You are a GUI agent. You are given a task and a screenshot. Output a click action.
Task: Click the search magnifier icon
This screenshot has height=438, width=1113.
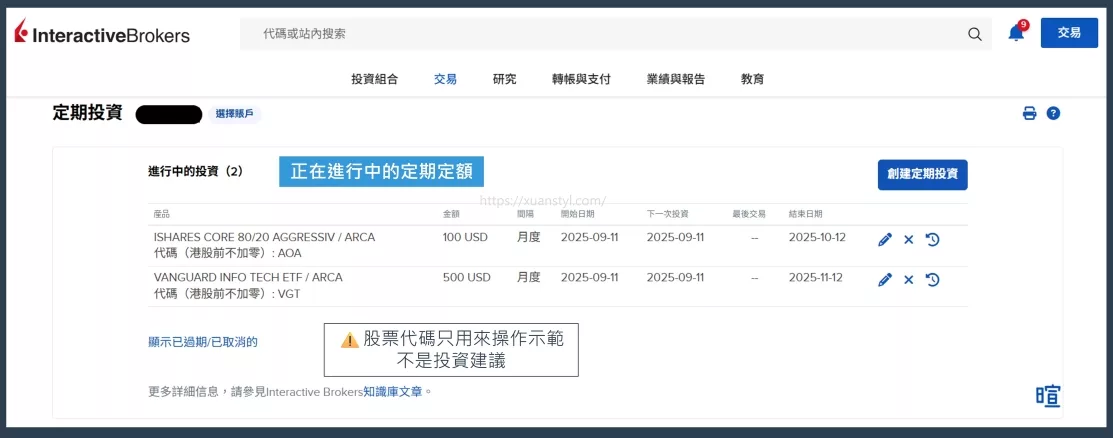click(975, 34)
